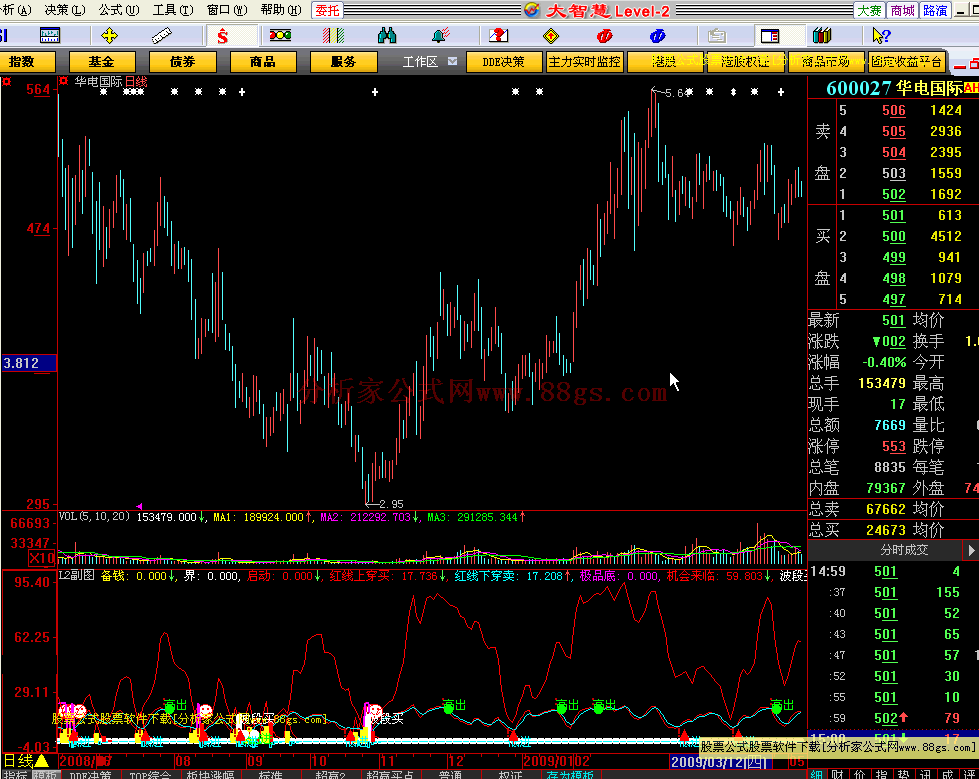Click the VOL(5,10,20) indicator label
979x779 pixels.
[94, 517]
